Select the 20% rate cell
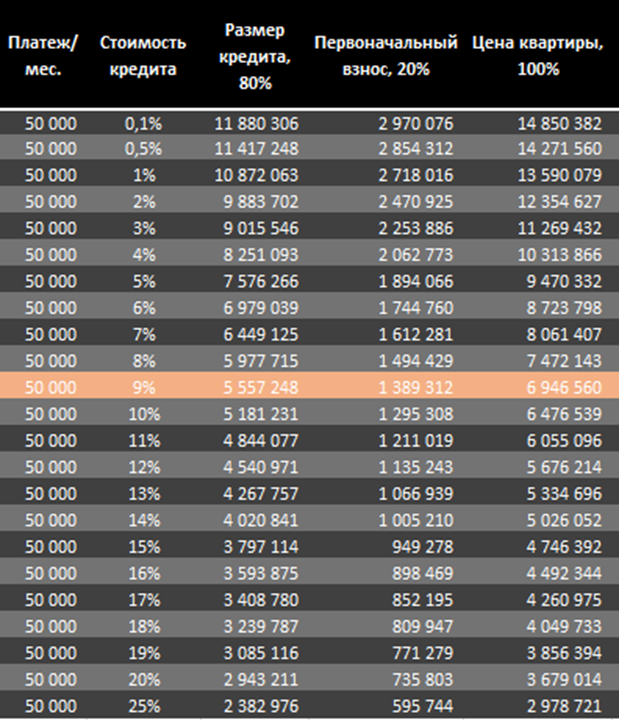The width and height of the screenshot is (619, 720). click(x=144, y=680)
